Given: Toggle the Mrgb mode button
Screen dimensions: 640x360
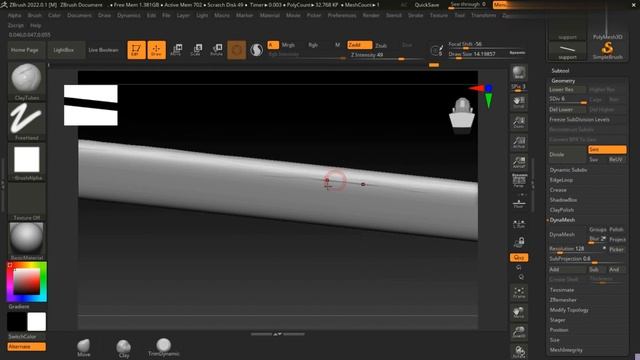Looking at the screenshot, I should 288,45.
